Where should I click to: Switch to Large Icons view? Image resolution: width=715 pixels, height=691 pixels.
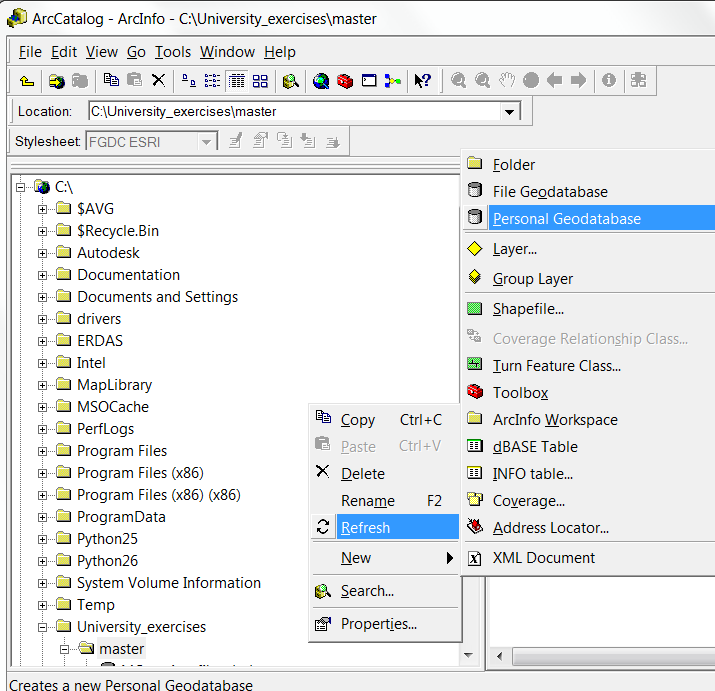point(189,81)
